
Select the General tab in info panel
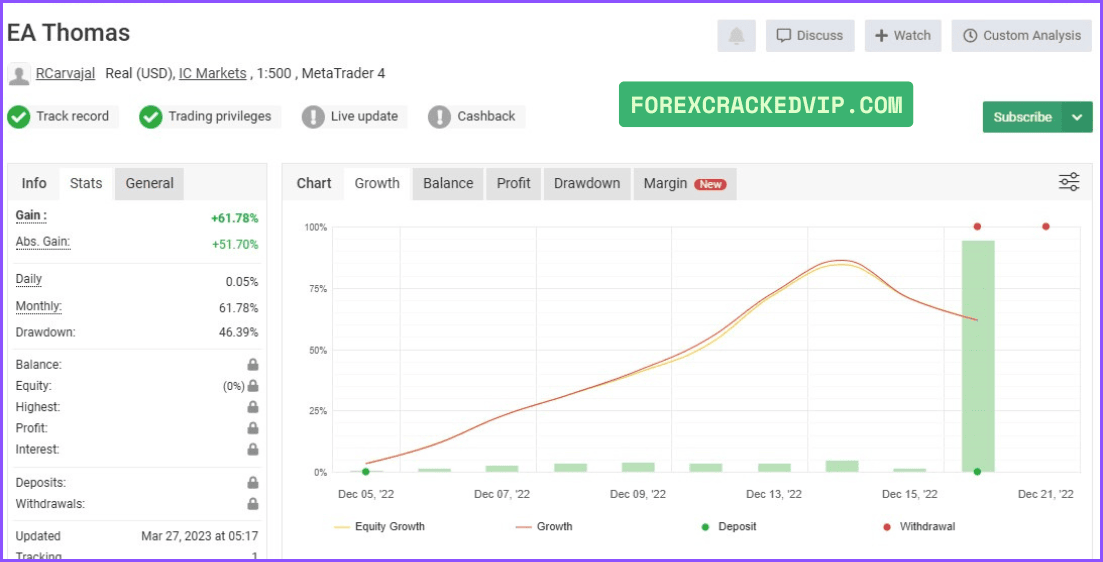click(149, 184)
